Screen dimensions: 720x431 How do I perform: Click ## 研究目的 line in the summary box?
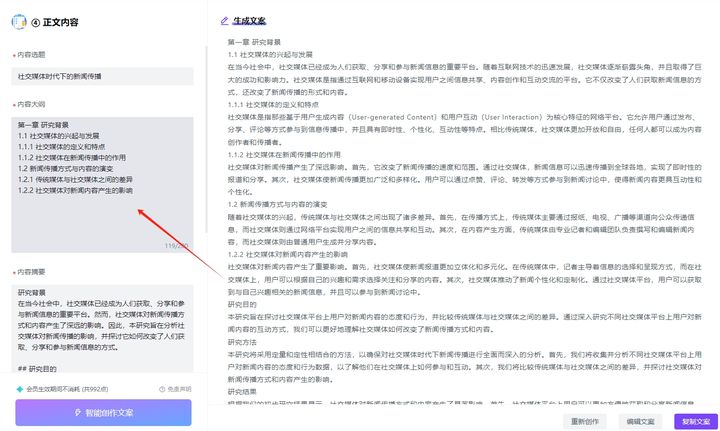coord(37,369)
